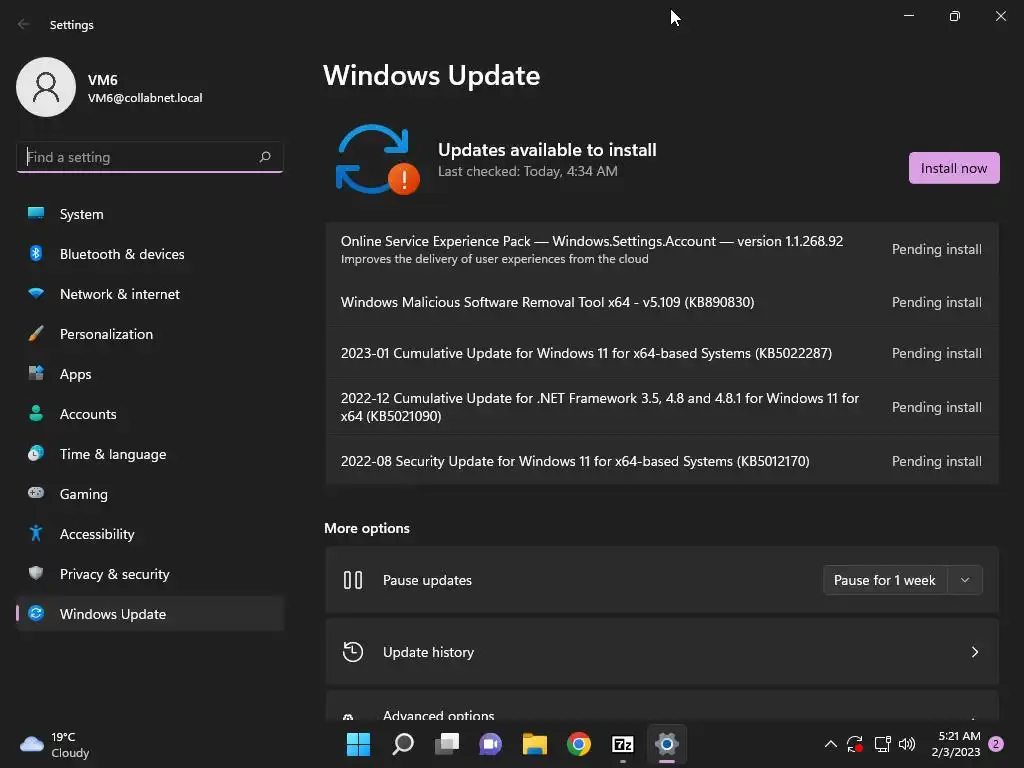Click the Bluetooth icon in sidebar
Image resolution: width=1024 pixels, height=768 pixels.
pyautogui.click(x=36, y=253)
